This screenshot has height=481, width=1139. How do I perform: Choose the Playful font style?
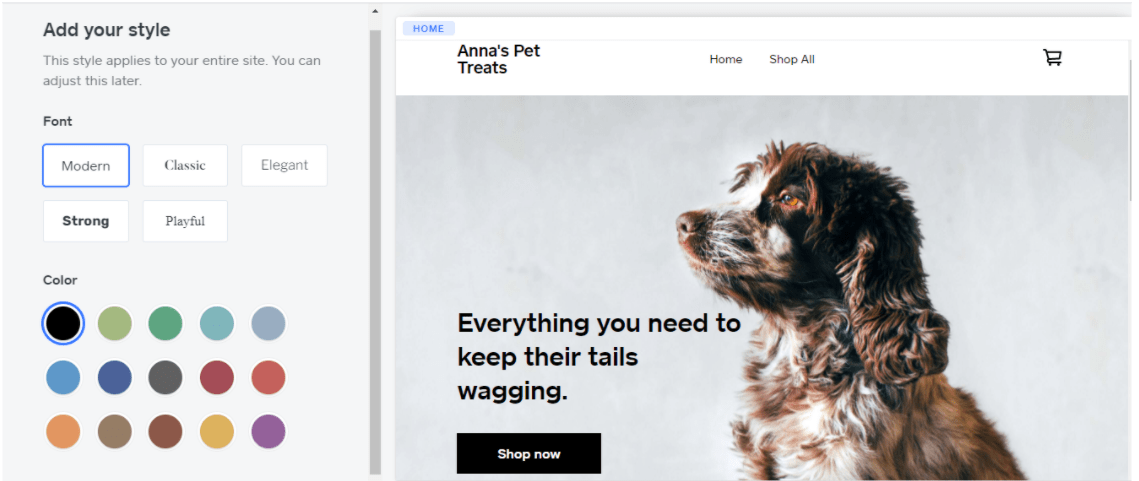coord(185,221)
